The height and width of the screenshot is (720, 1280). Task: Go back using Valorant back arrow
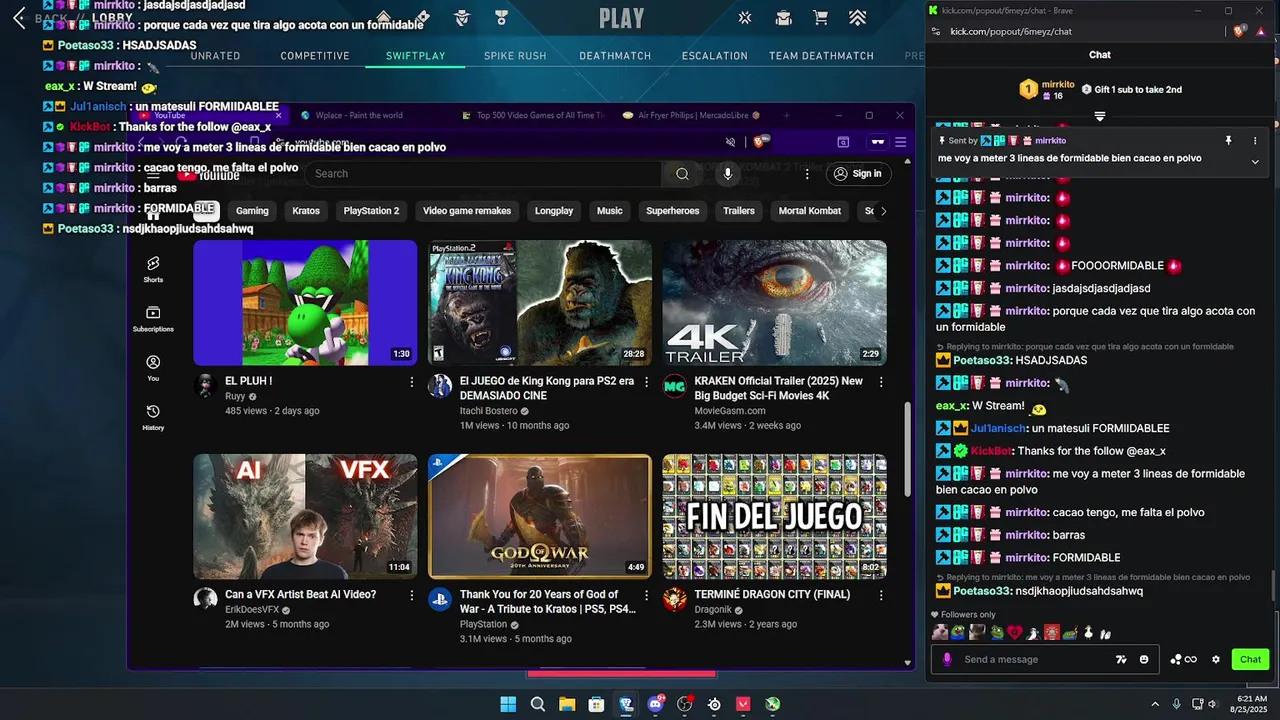[x=19, y=18]
